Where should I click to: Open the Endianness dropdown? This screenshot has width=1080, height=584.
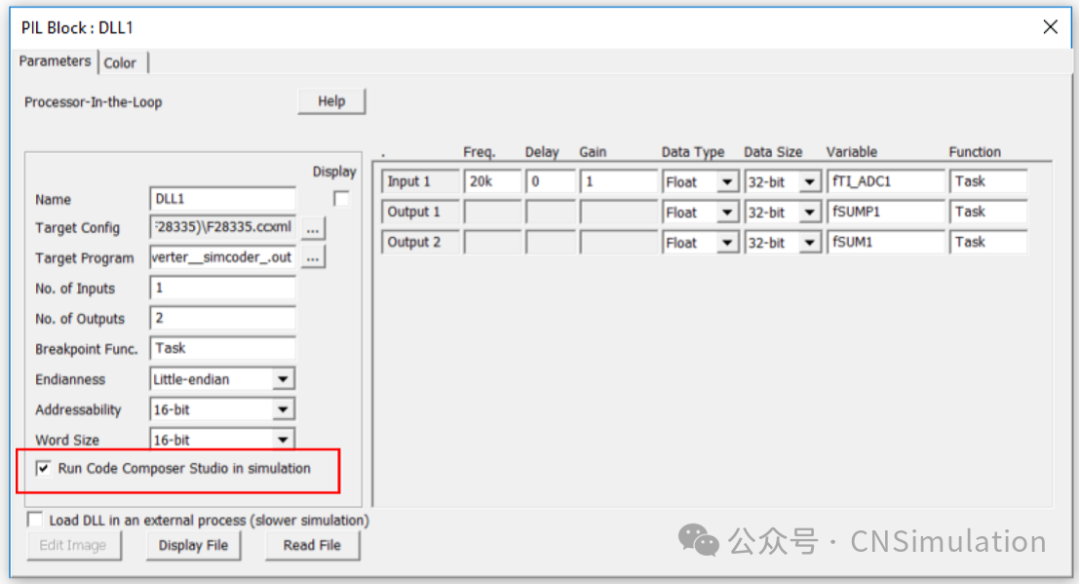click(284, 379)
